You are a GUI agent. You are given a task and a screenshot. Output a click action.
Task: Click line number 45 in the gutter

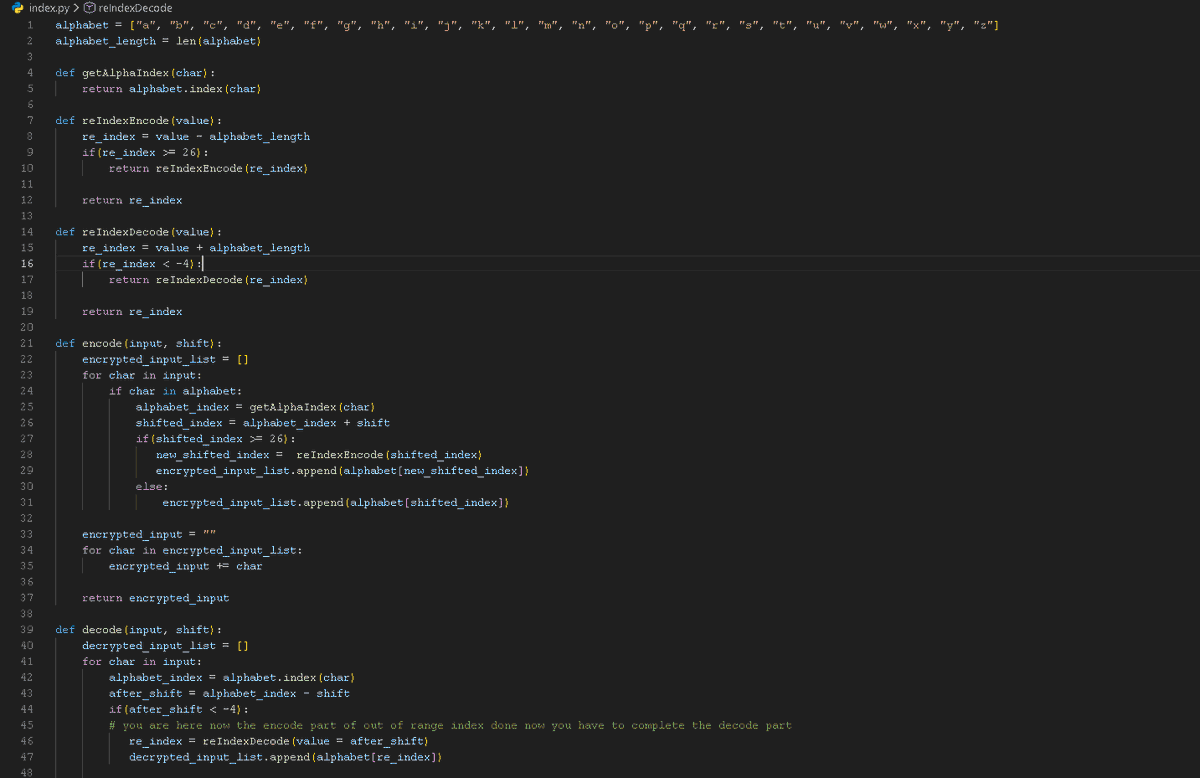pyautogui.click(x=28, y=725)
